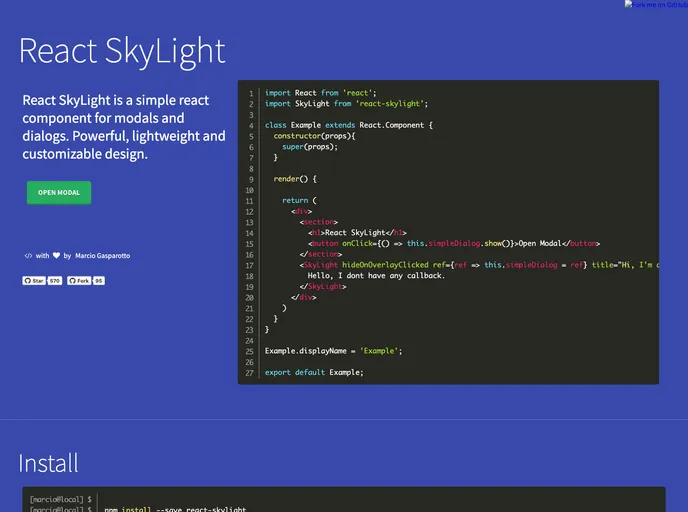Click the 'return (' code line

point(299,201)
